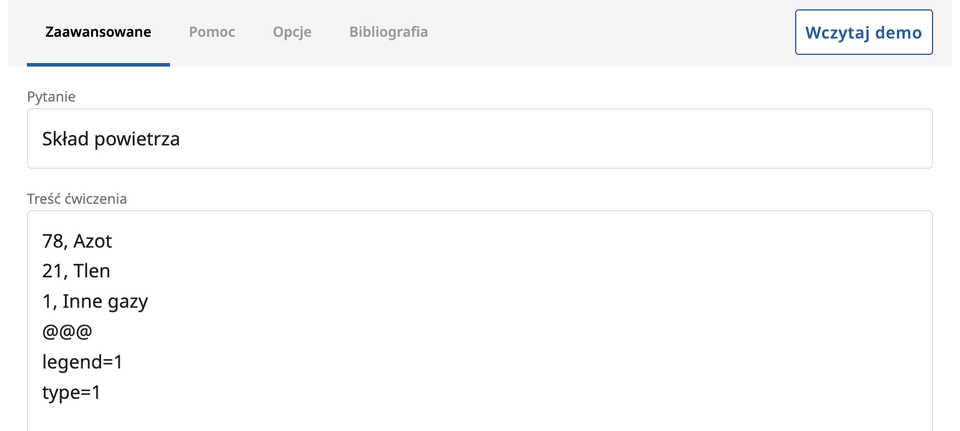Image resolution: width=960 pixels, height=431 pixels.
Task: Click the word "Skład" in question field
Action: [65, 139]
